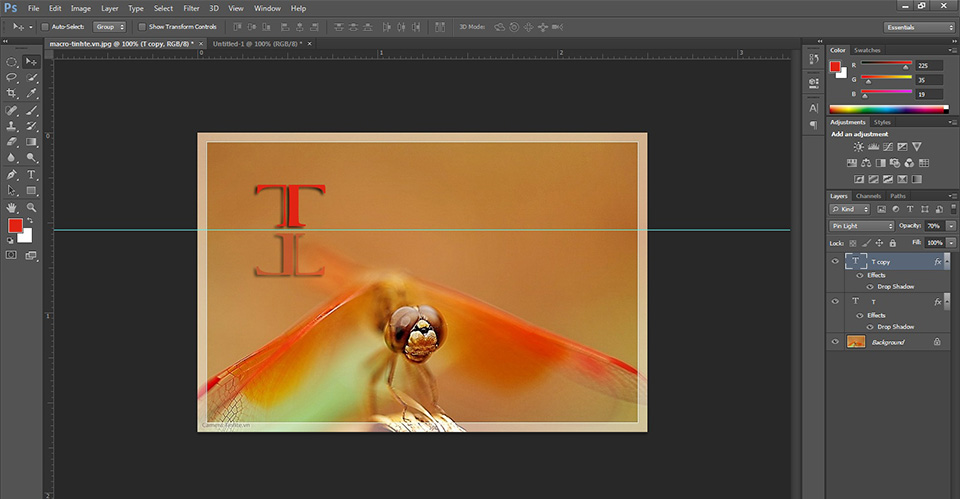Activate the Pen tool
This screenshot has width=960, height=499.
(x=12, y=174)
